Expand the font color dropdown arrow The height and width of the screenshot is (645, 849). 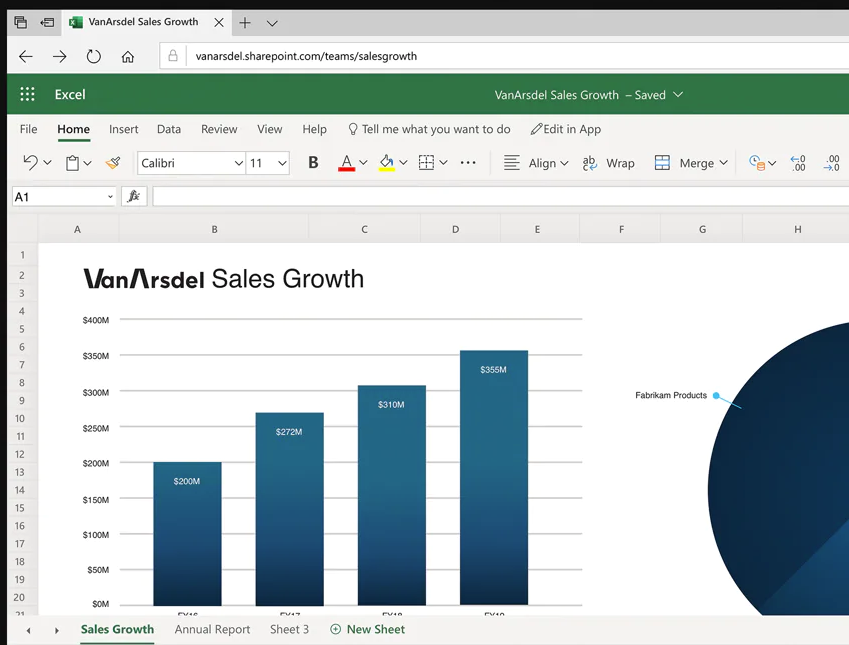(363, 162)
